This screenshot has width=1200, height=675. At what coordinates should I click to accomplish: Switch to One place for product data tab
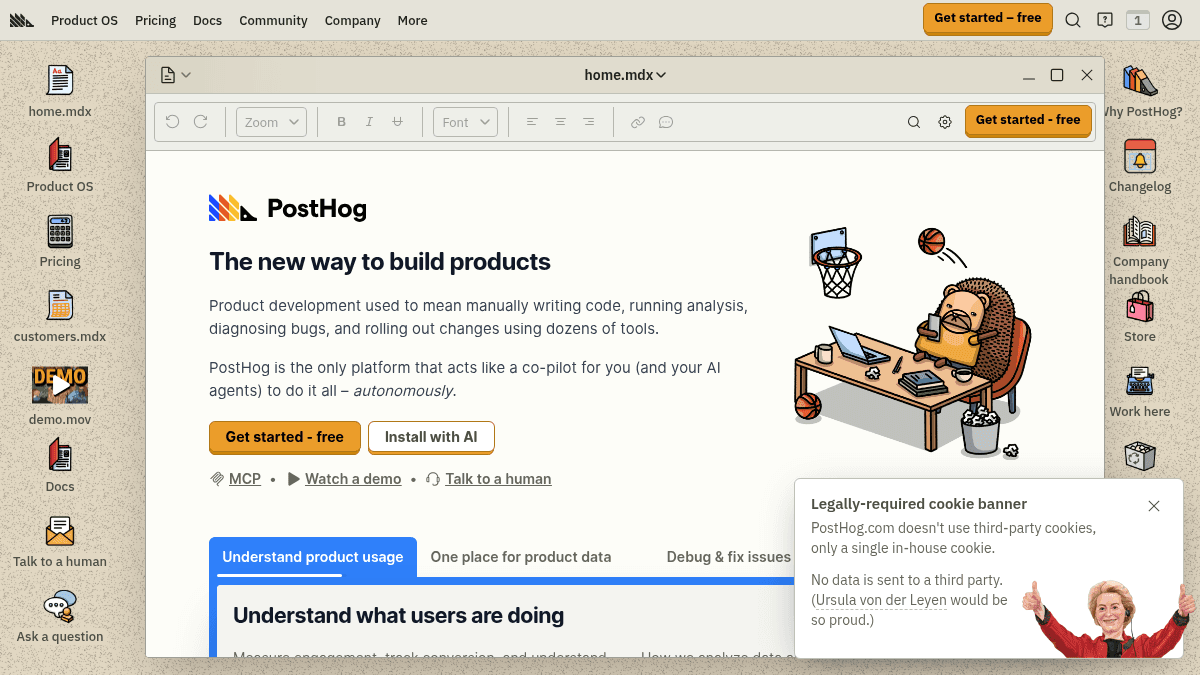(521, 557)
